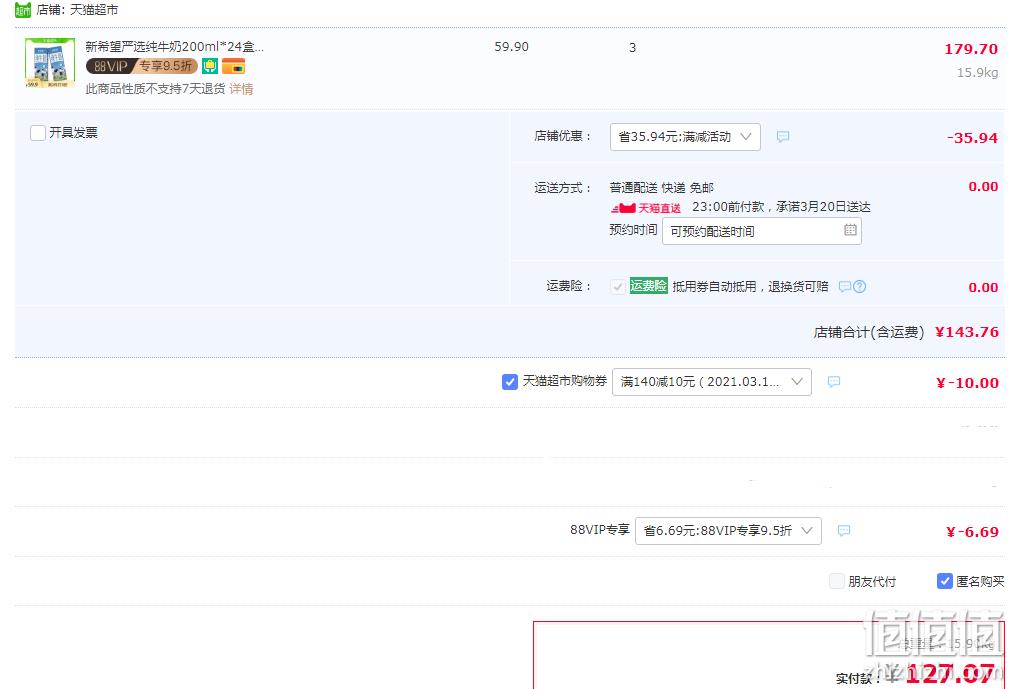This screenshot has width=1013, height=689.
Task: Uncheck the 匿名购买 checkbox
Action: click(x=945, y=581)
